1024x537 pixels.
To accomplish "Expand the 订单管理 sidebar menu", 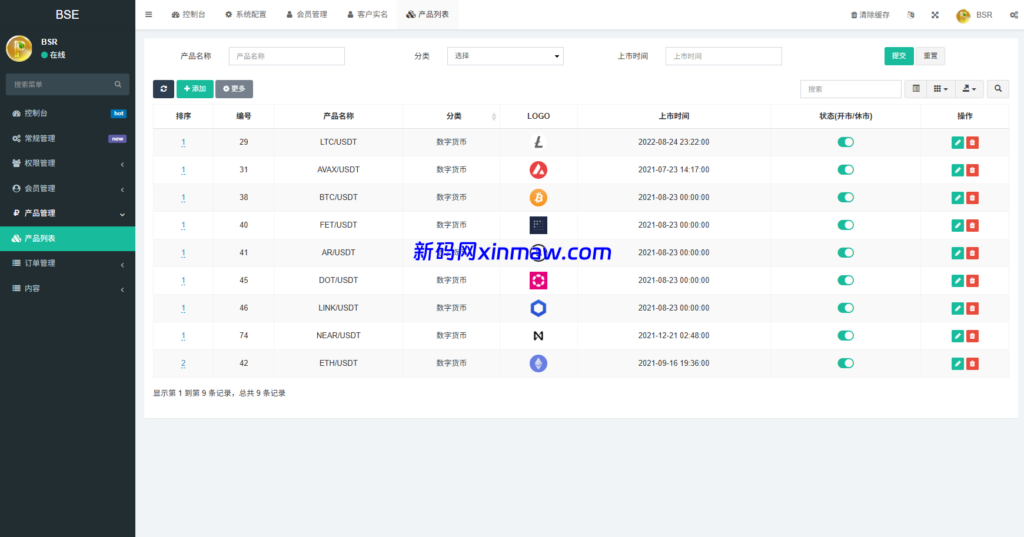I will [x=67, y=263].
